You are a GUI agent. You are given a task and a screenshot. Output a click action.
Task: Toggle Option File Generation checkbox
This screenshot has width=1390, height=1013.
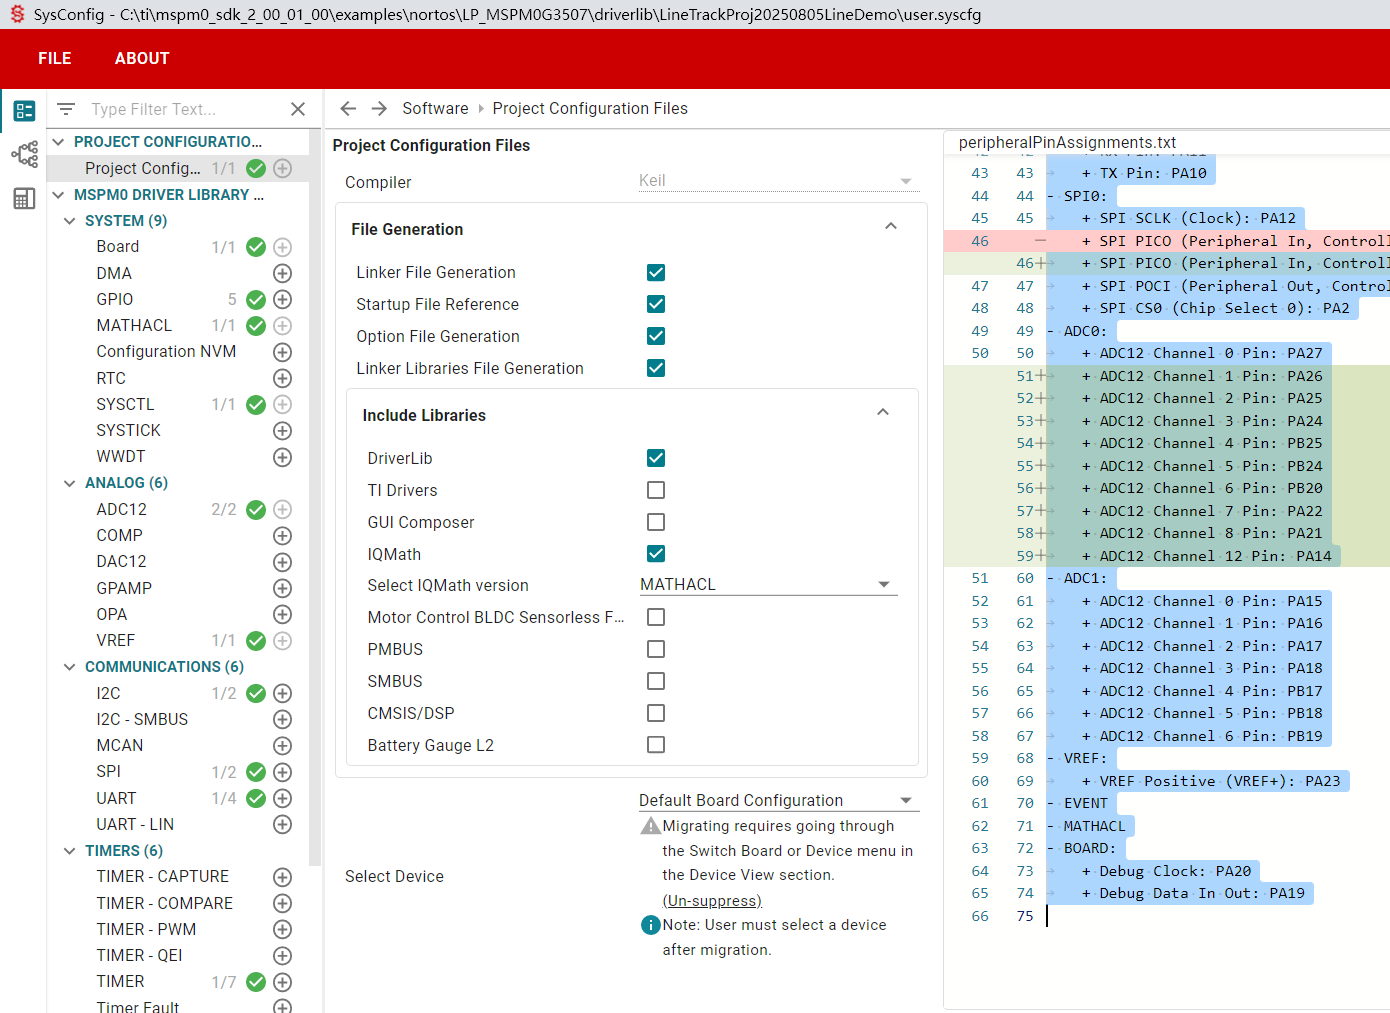[656, 336]
